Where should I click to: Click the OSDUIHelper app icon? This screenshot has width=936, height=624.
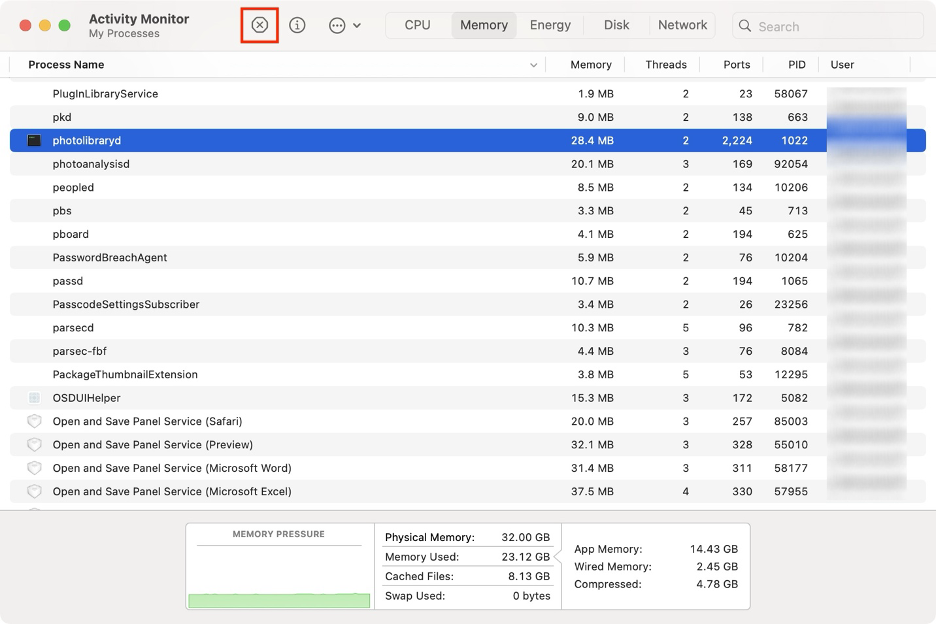coord(34,398)
